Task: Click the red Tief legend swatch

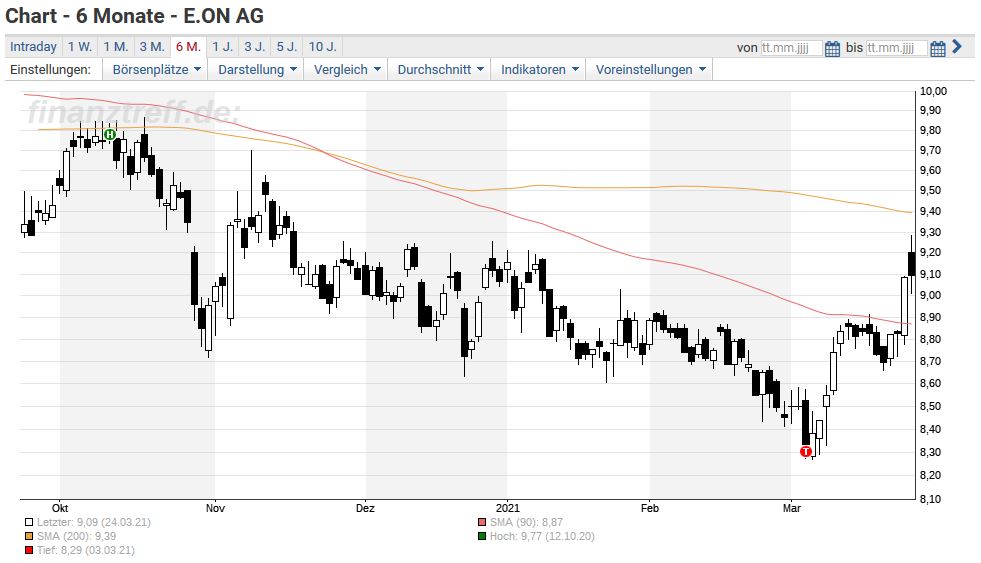Action: [29, 550]
